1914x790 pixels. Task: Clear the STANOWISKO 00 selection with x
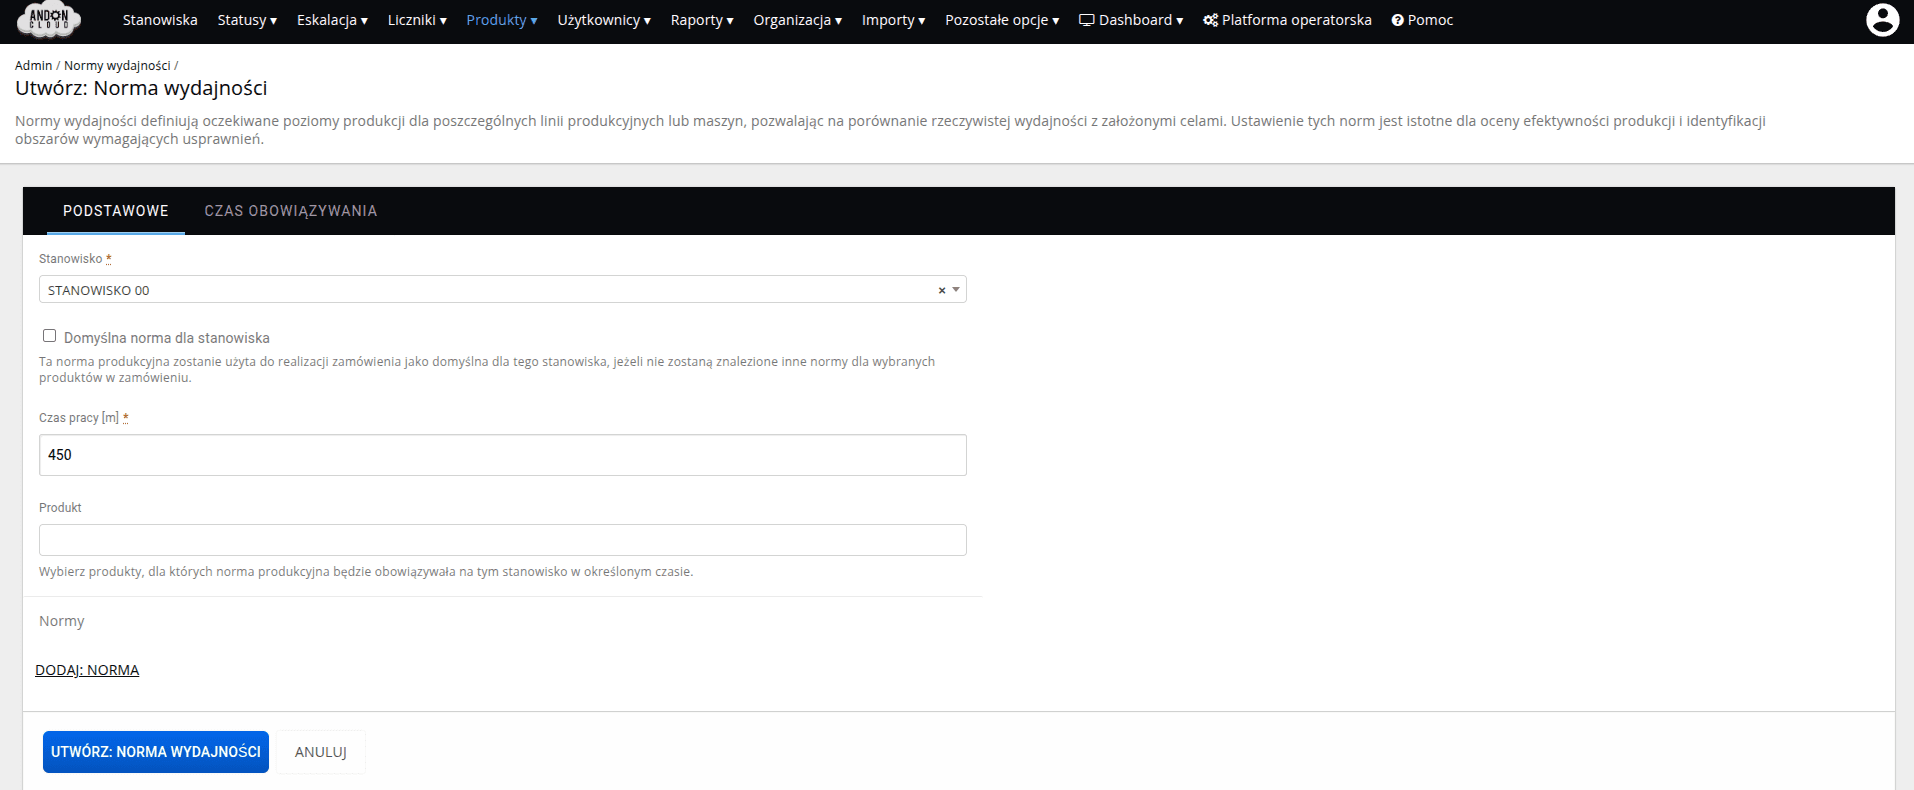point(941,290)
